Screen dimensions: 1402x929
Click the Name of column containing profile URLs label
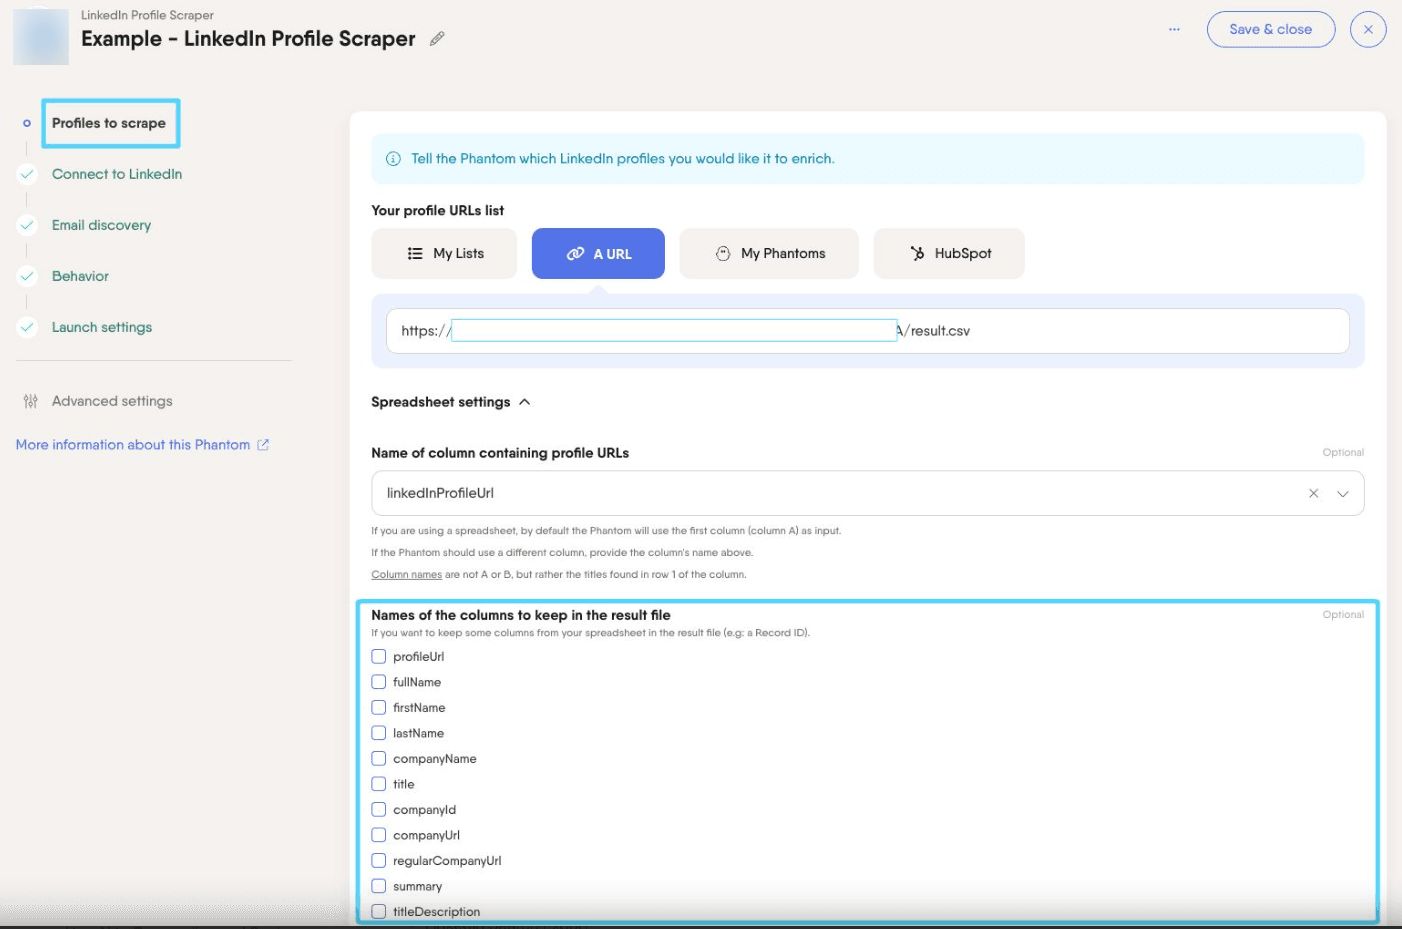tap(500, 453)
